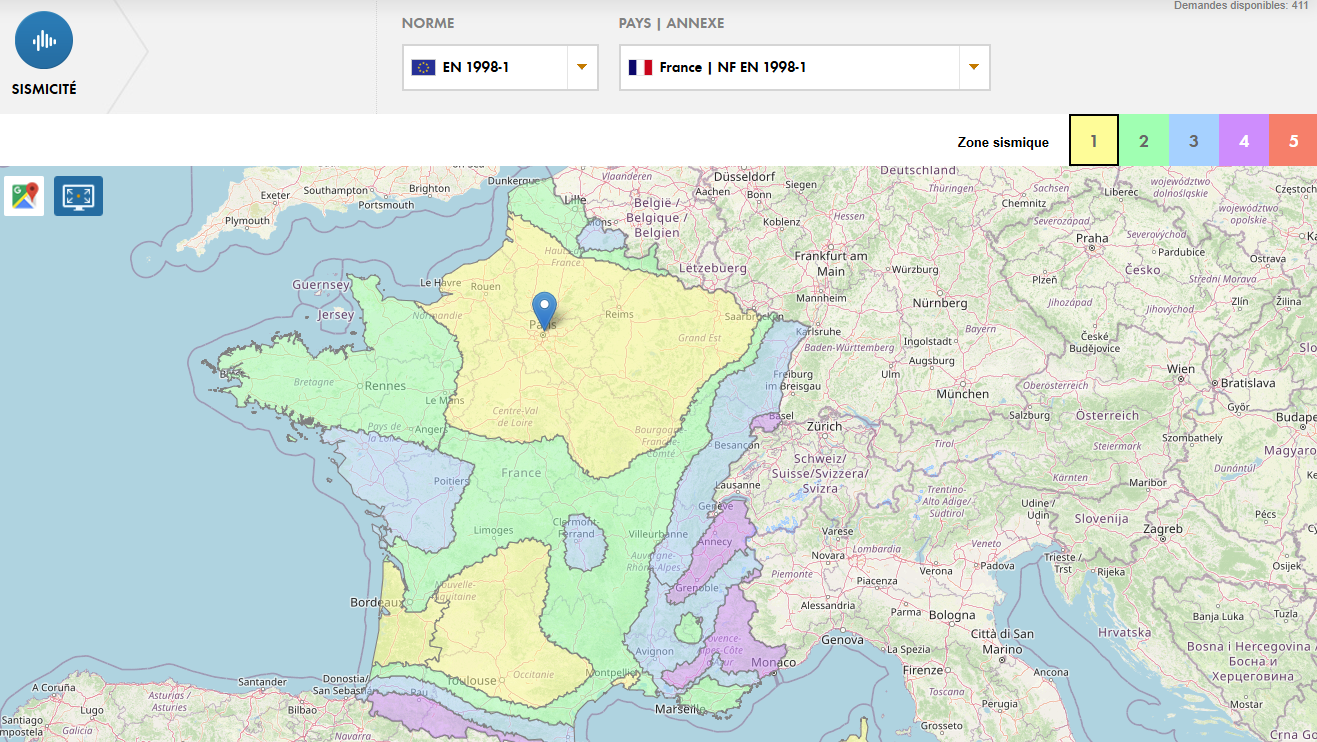Select seismic zone 4 purple swatch
The height and width of the screenshot is (742, 1317).
click(1244, 141)
